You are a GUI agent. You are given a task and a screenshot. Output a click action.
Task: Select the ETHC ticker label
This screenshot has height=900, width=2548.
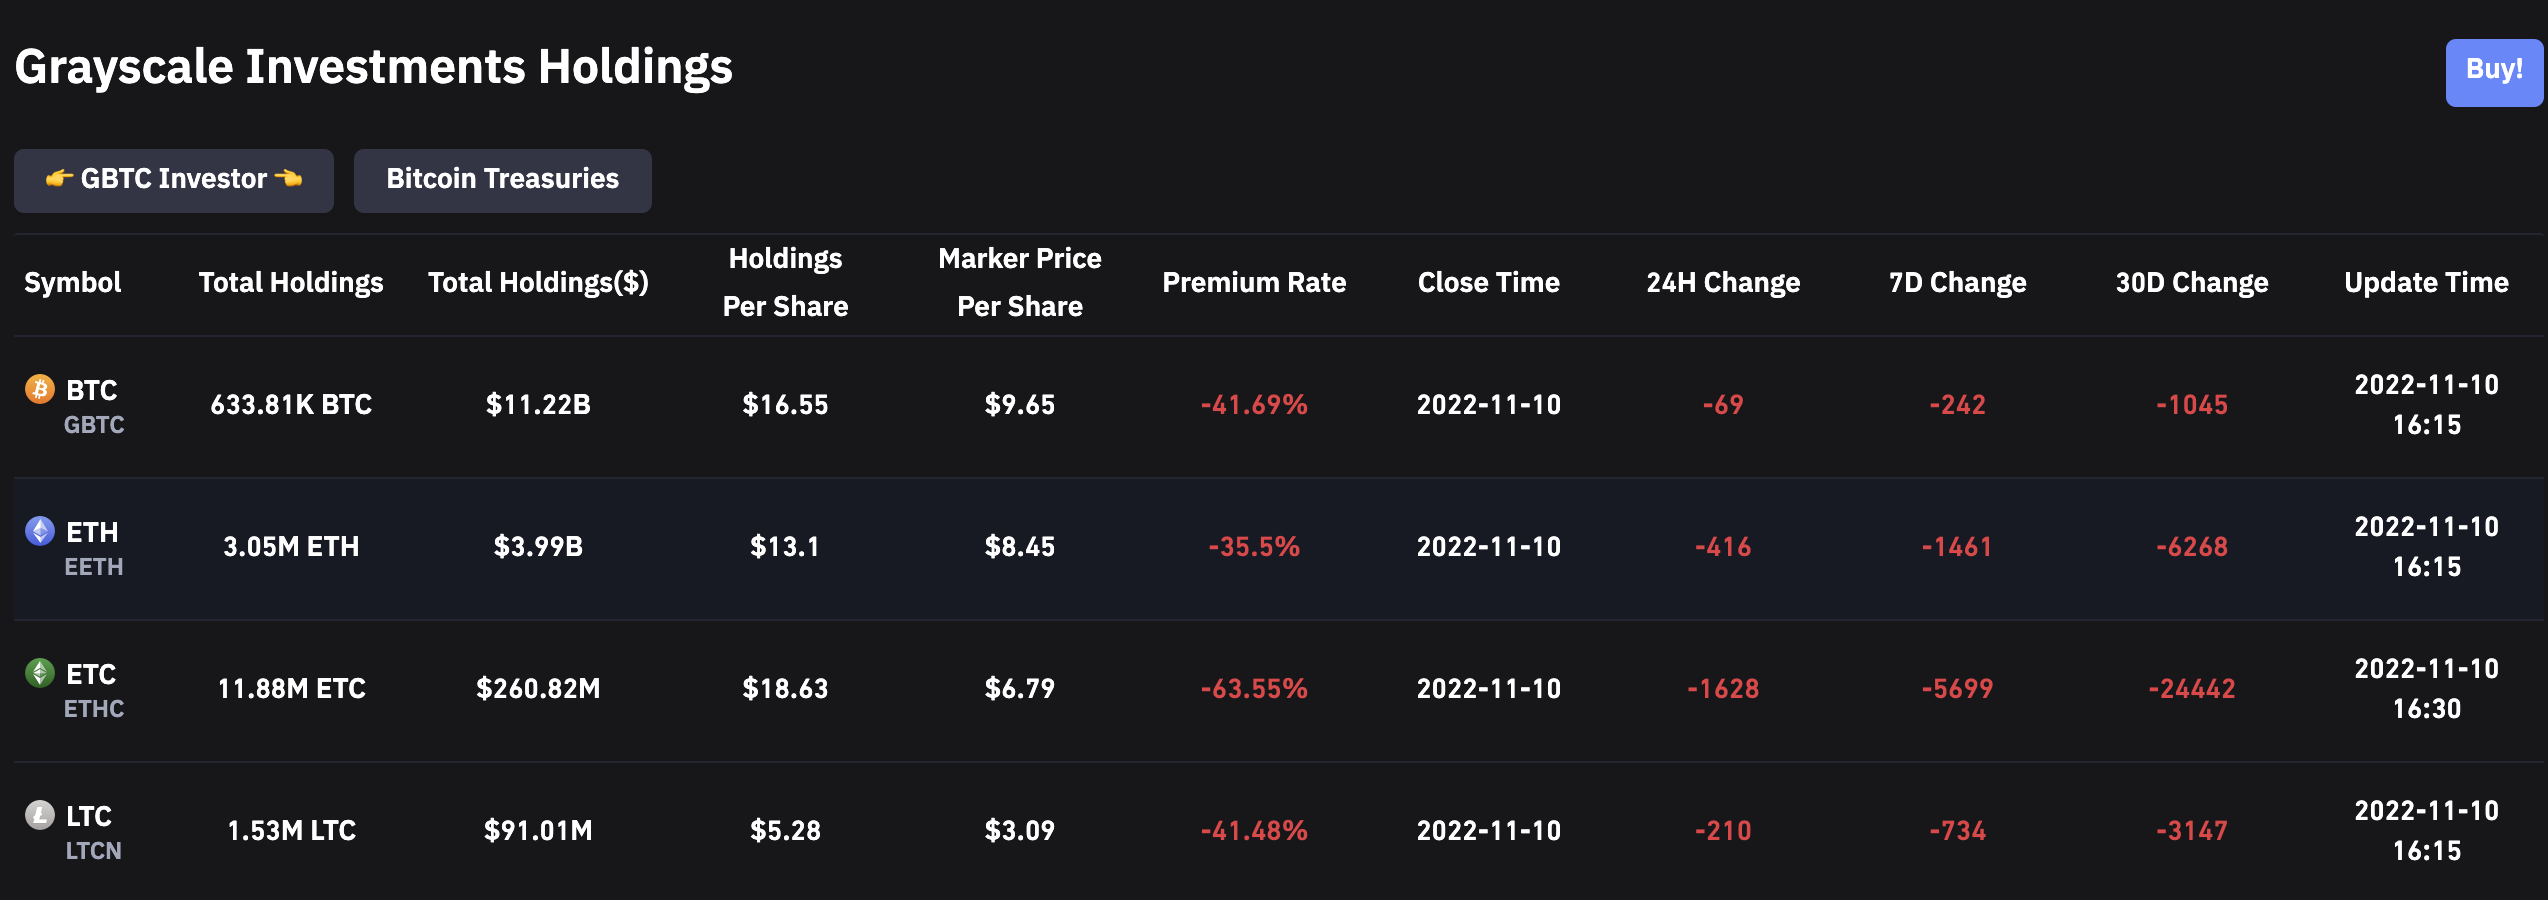point(94,709)
